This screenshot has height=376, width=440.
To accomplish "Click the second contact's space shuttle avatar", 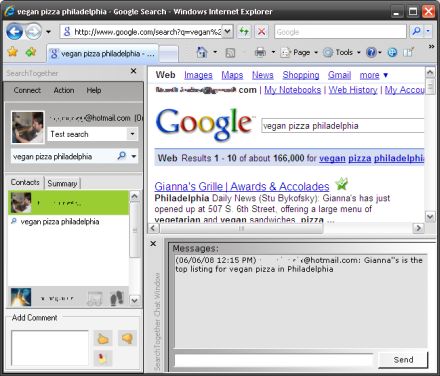I will pyautogui.click(x=21, y=297).
